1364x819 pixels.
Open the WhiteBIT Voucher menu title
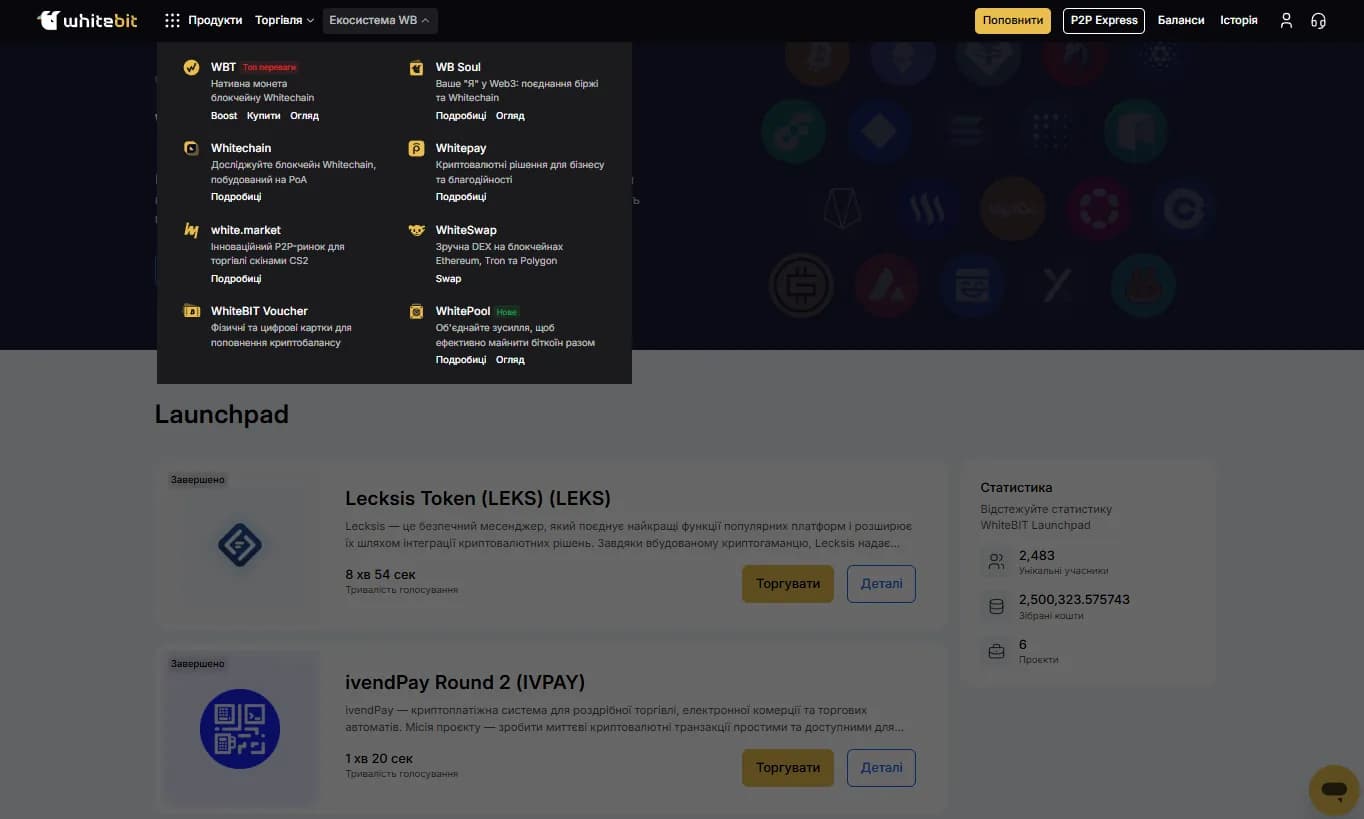pos(259,311)
